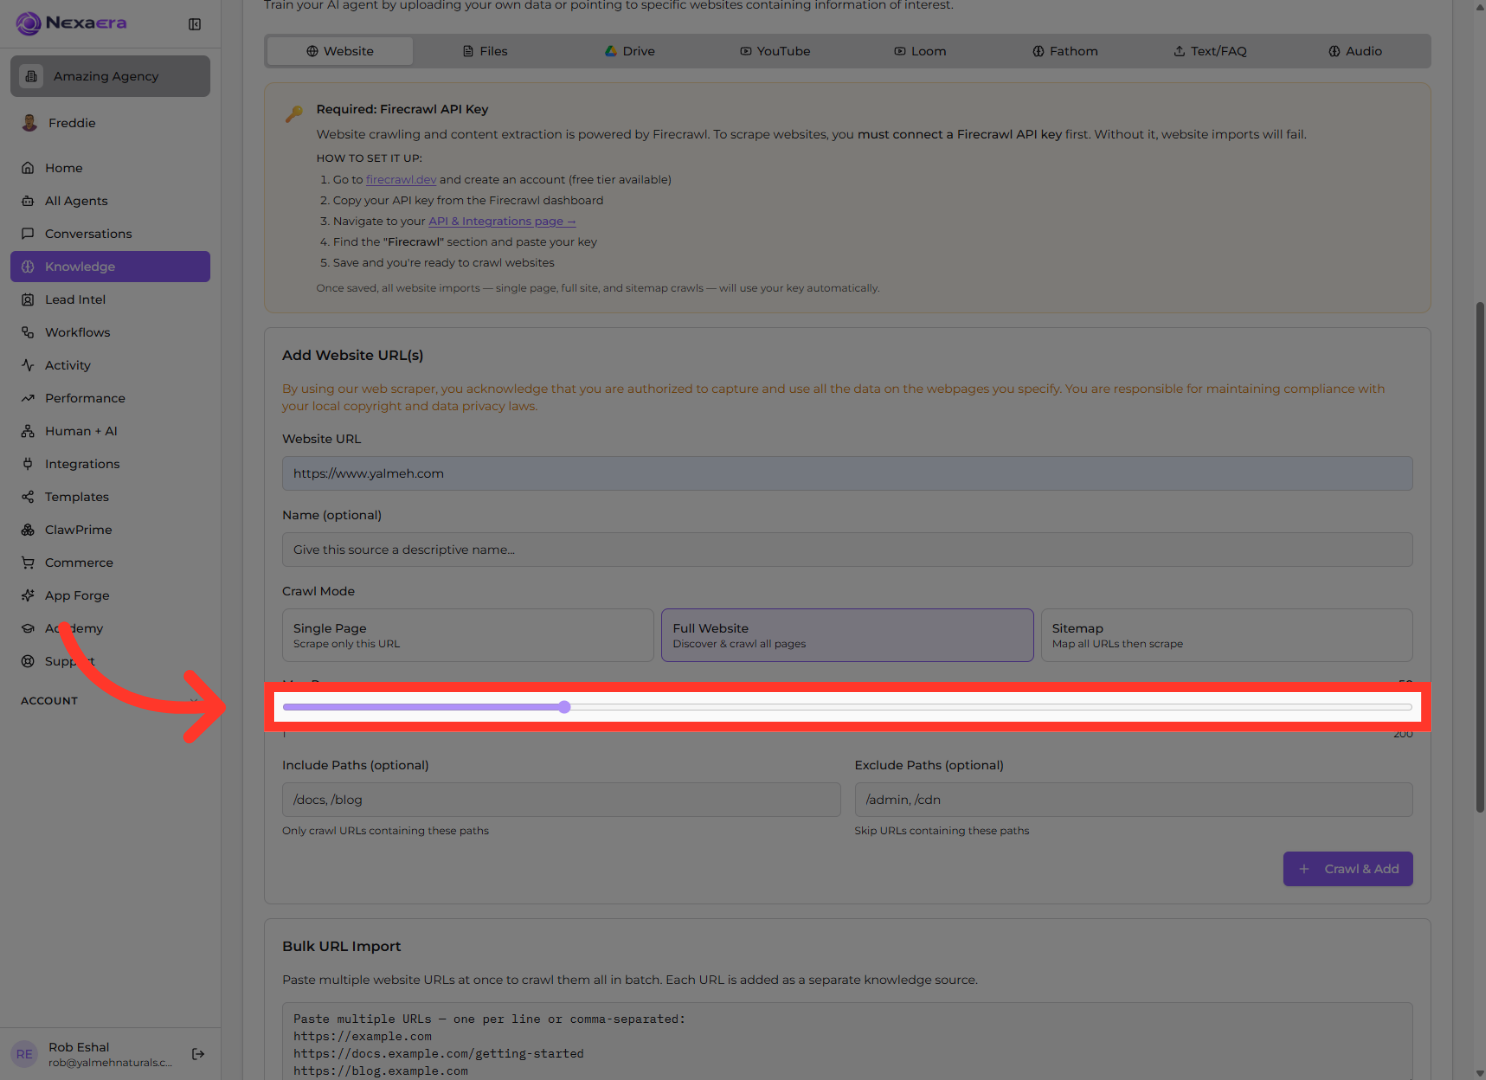Collapse the sidebar panel icon
1486x1080 pixels.
pyautogui.click(x=195, y=24)
